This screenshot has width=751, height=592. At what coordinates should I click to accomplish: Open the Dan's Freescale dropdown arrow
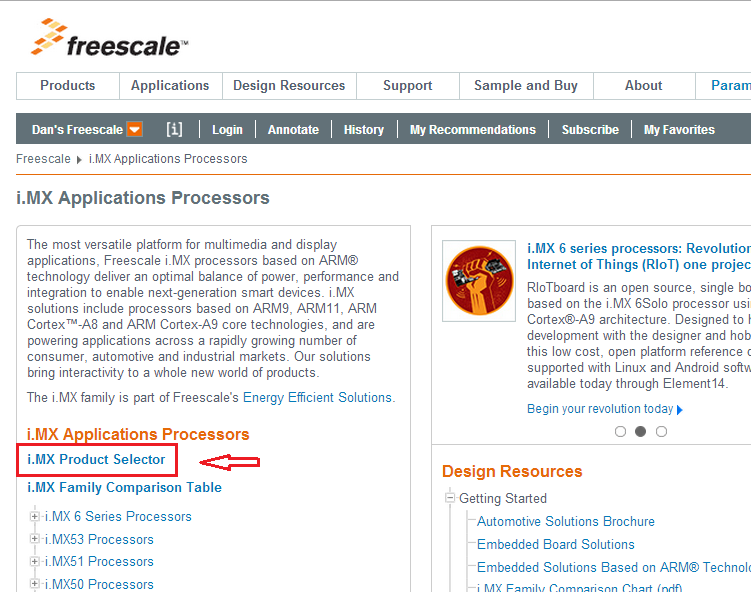coord(135,129)
